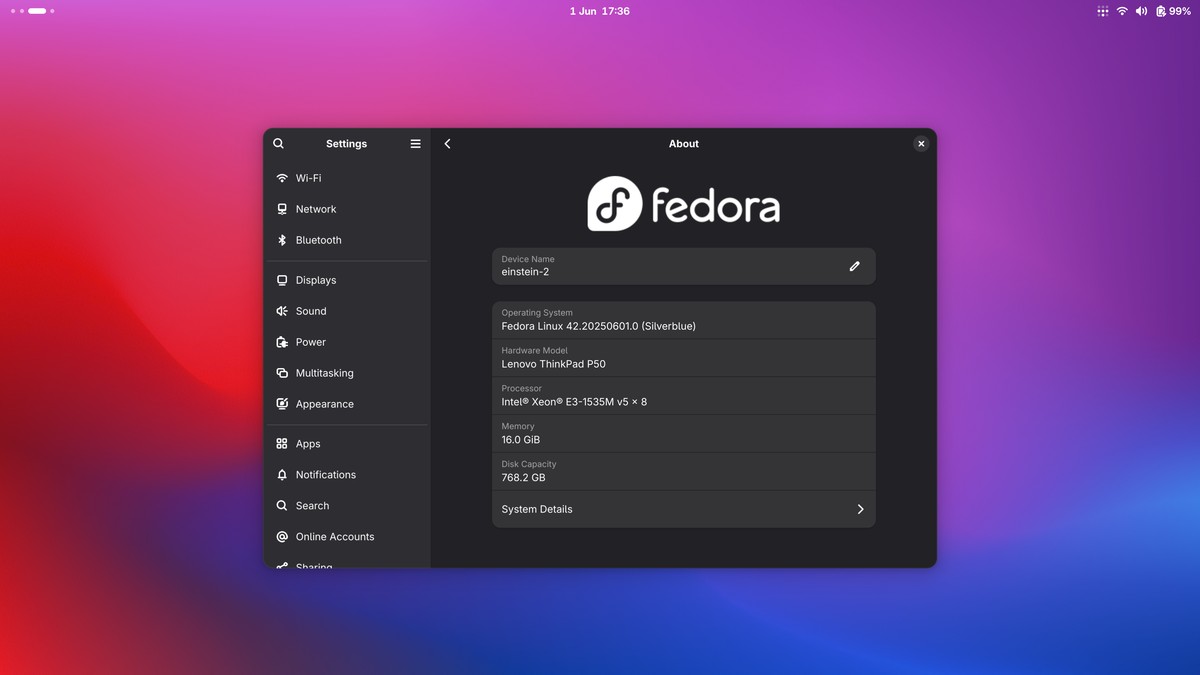Edit device name with pencil icon
Screen dimensions: 1200x675
pyautogui.click(x=854, y=266)
